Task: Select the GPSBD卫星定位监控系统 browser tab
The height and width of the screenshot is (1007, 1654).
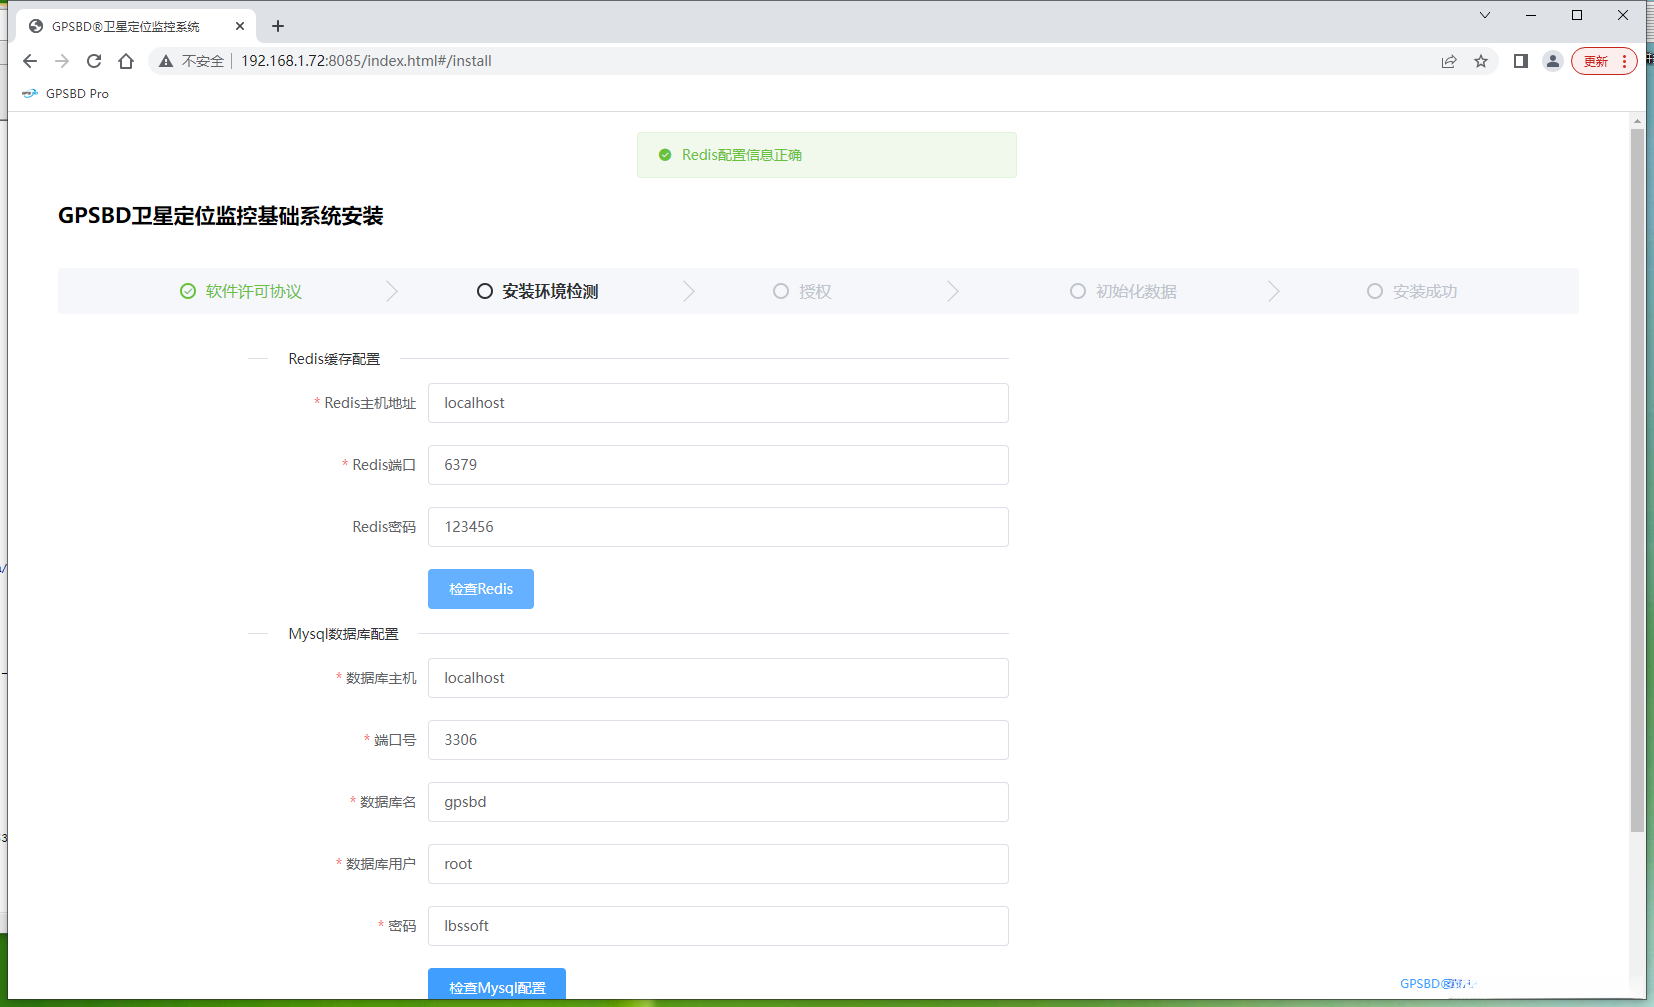Action: 136,26
